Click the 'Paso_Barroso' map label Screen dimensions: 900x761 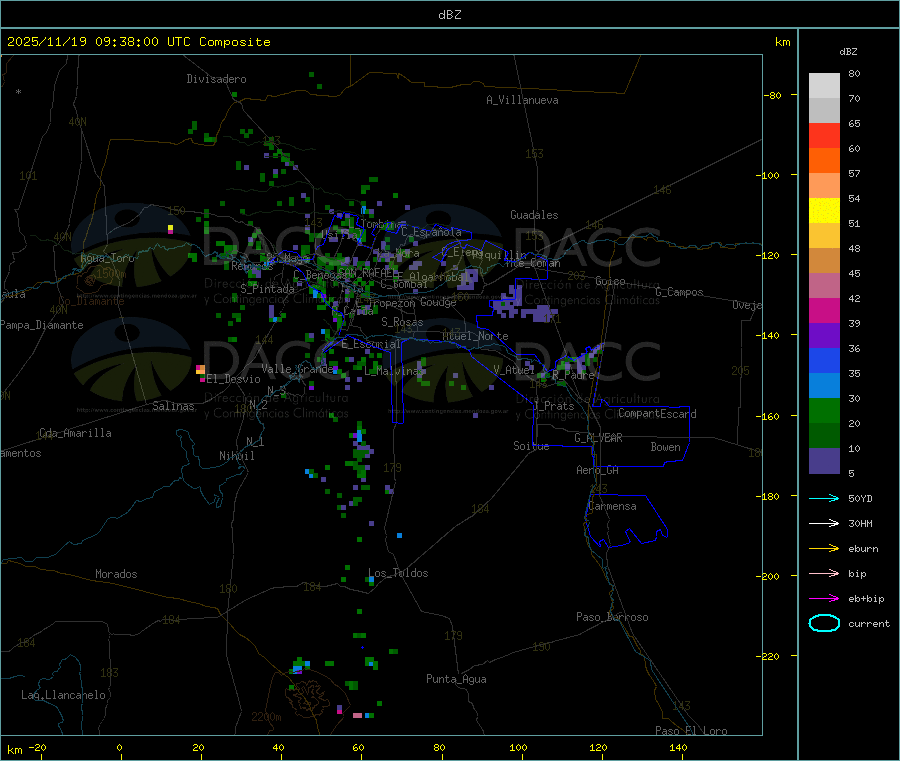click(x=612, y=617)
